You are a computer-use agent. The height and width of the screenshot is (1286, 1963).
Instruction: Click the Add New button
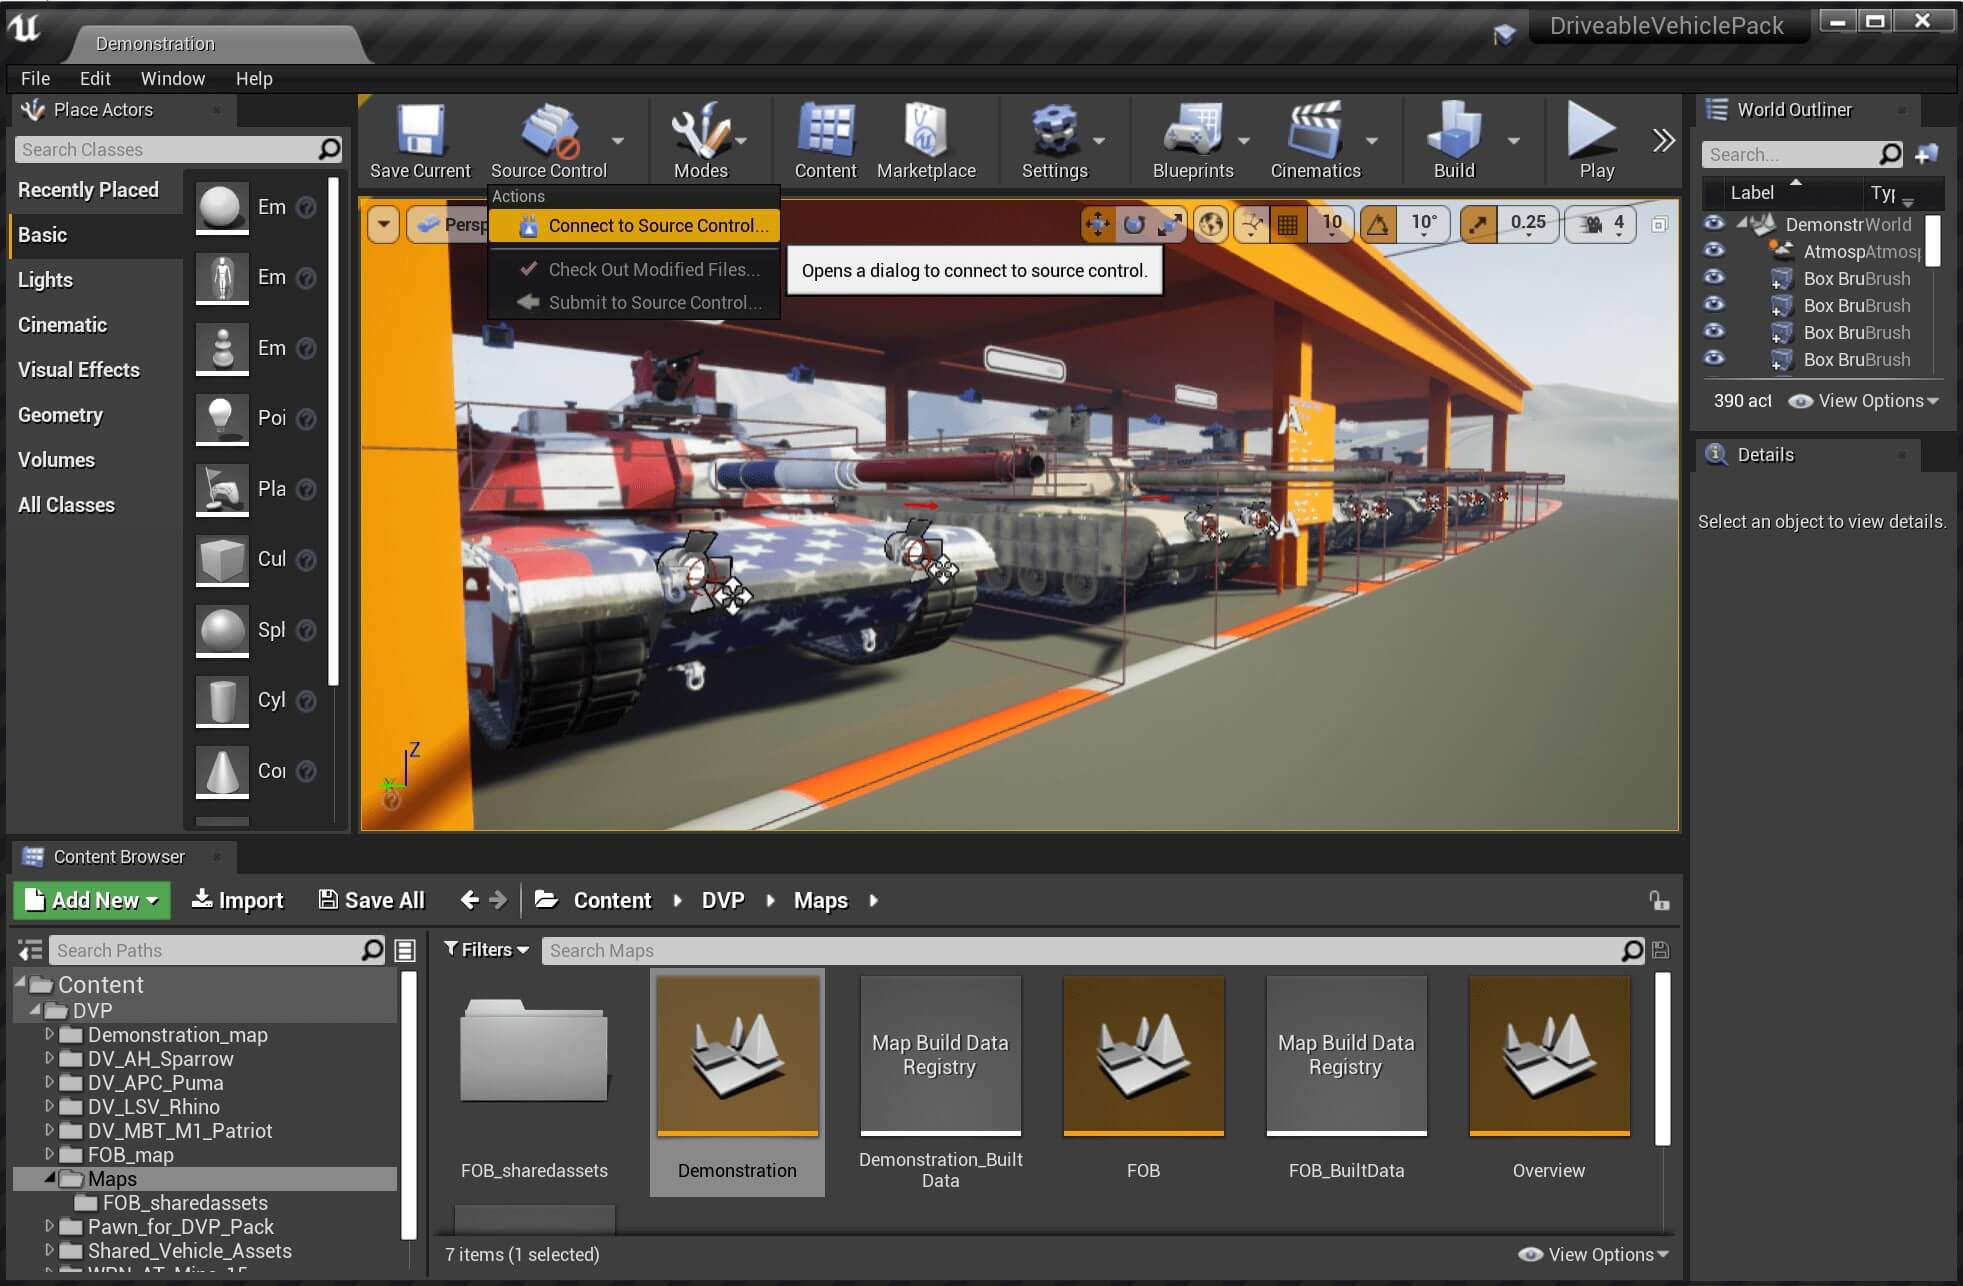[x=91, y=900]
